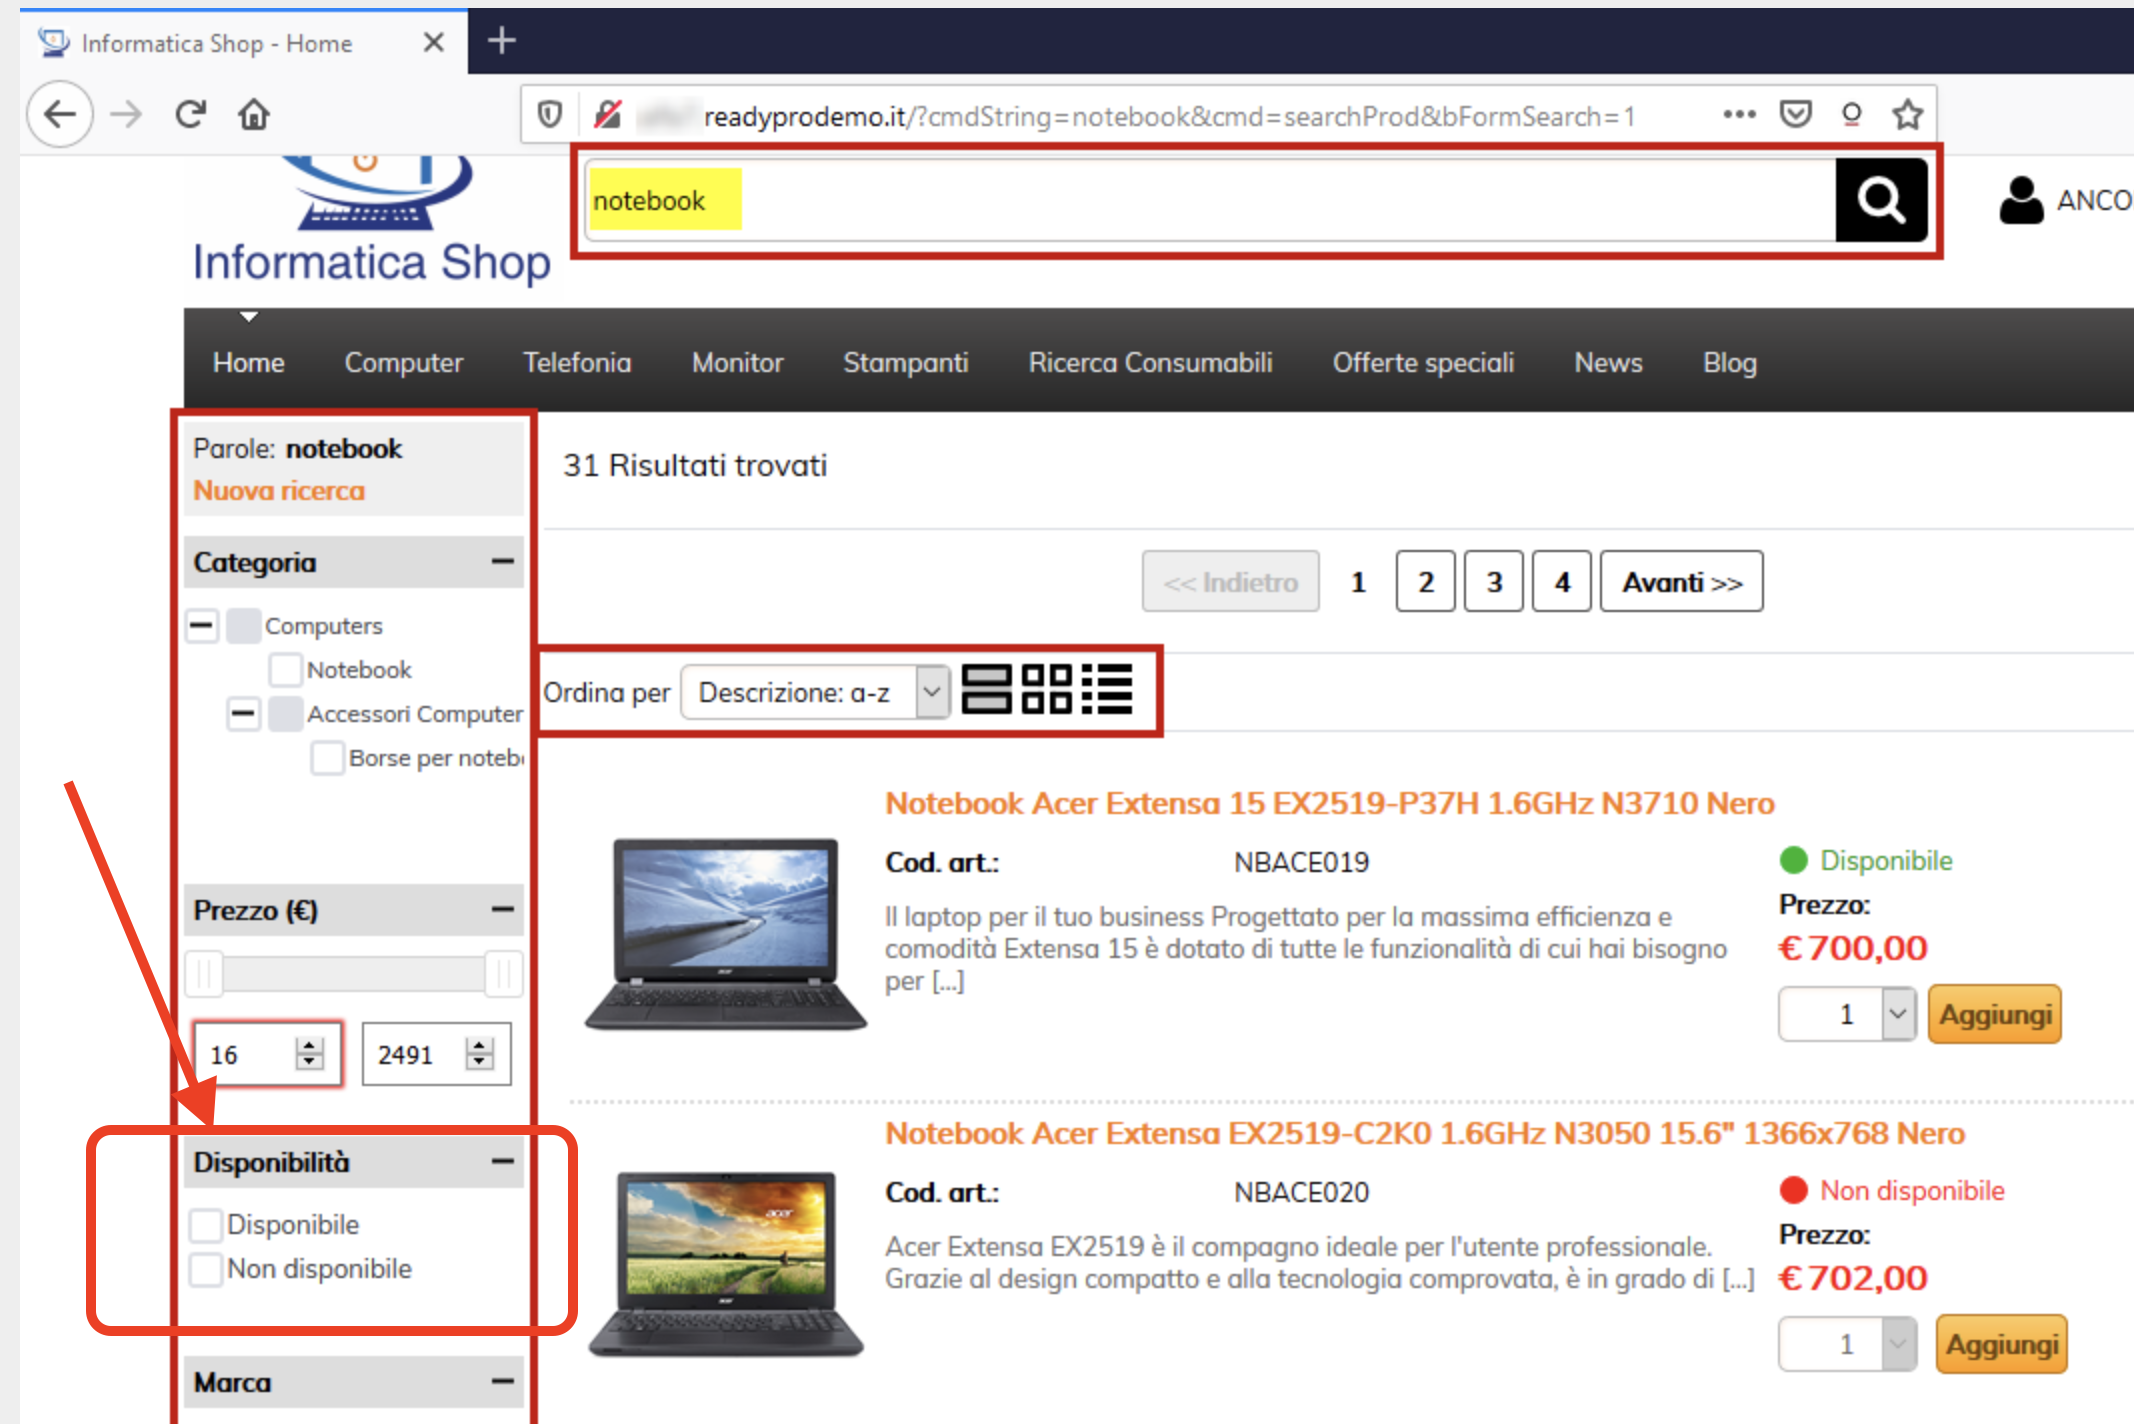
Task: Collapse the Accessori Computer tree node
Action: pyautogui.click(x=243, y=714)
